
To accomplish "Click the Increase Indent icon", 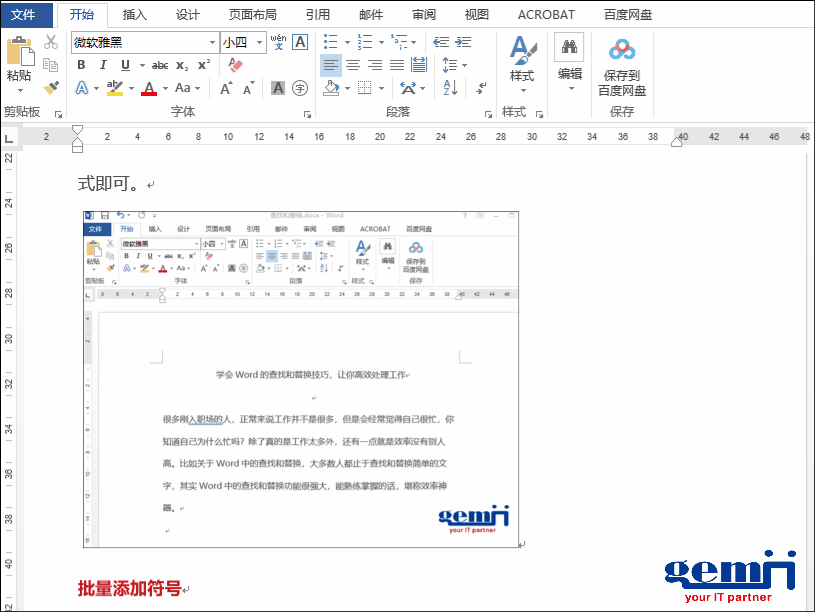I will (x=464, y=42).
